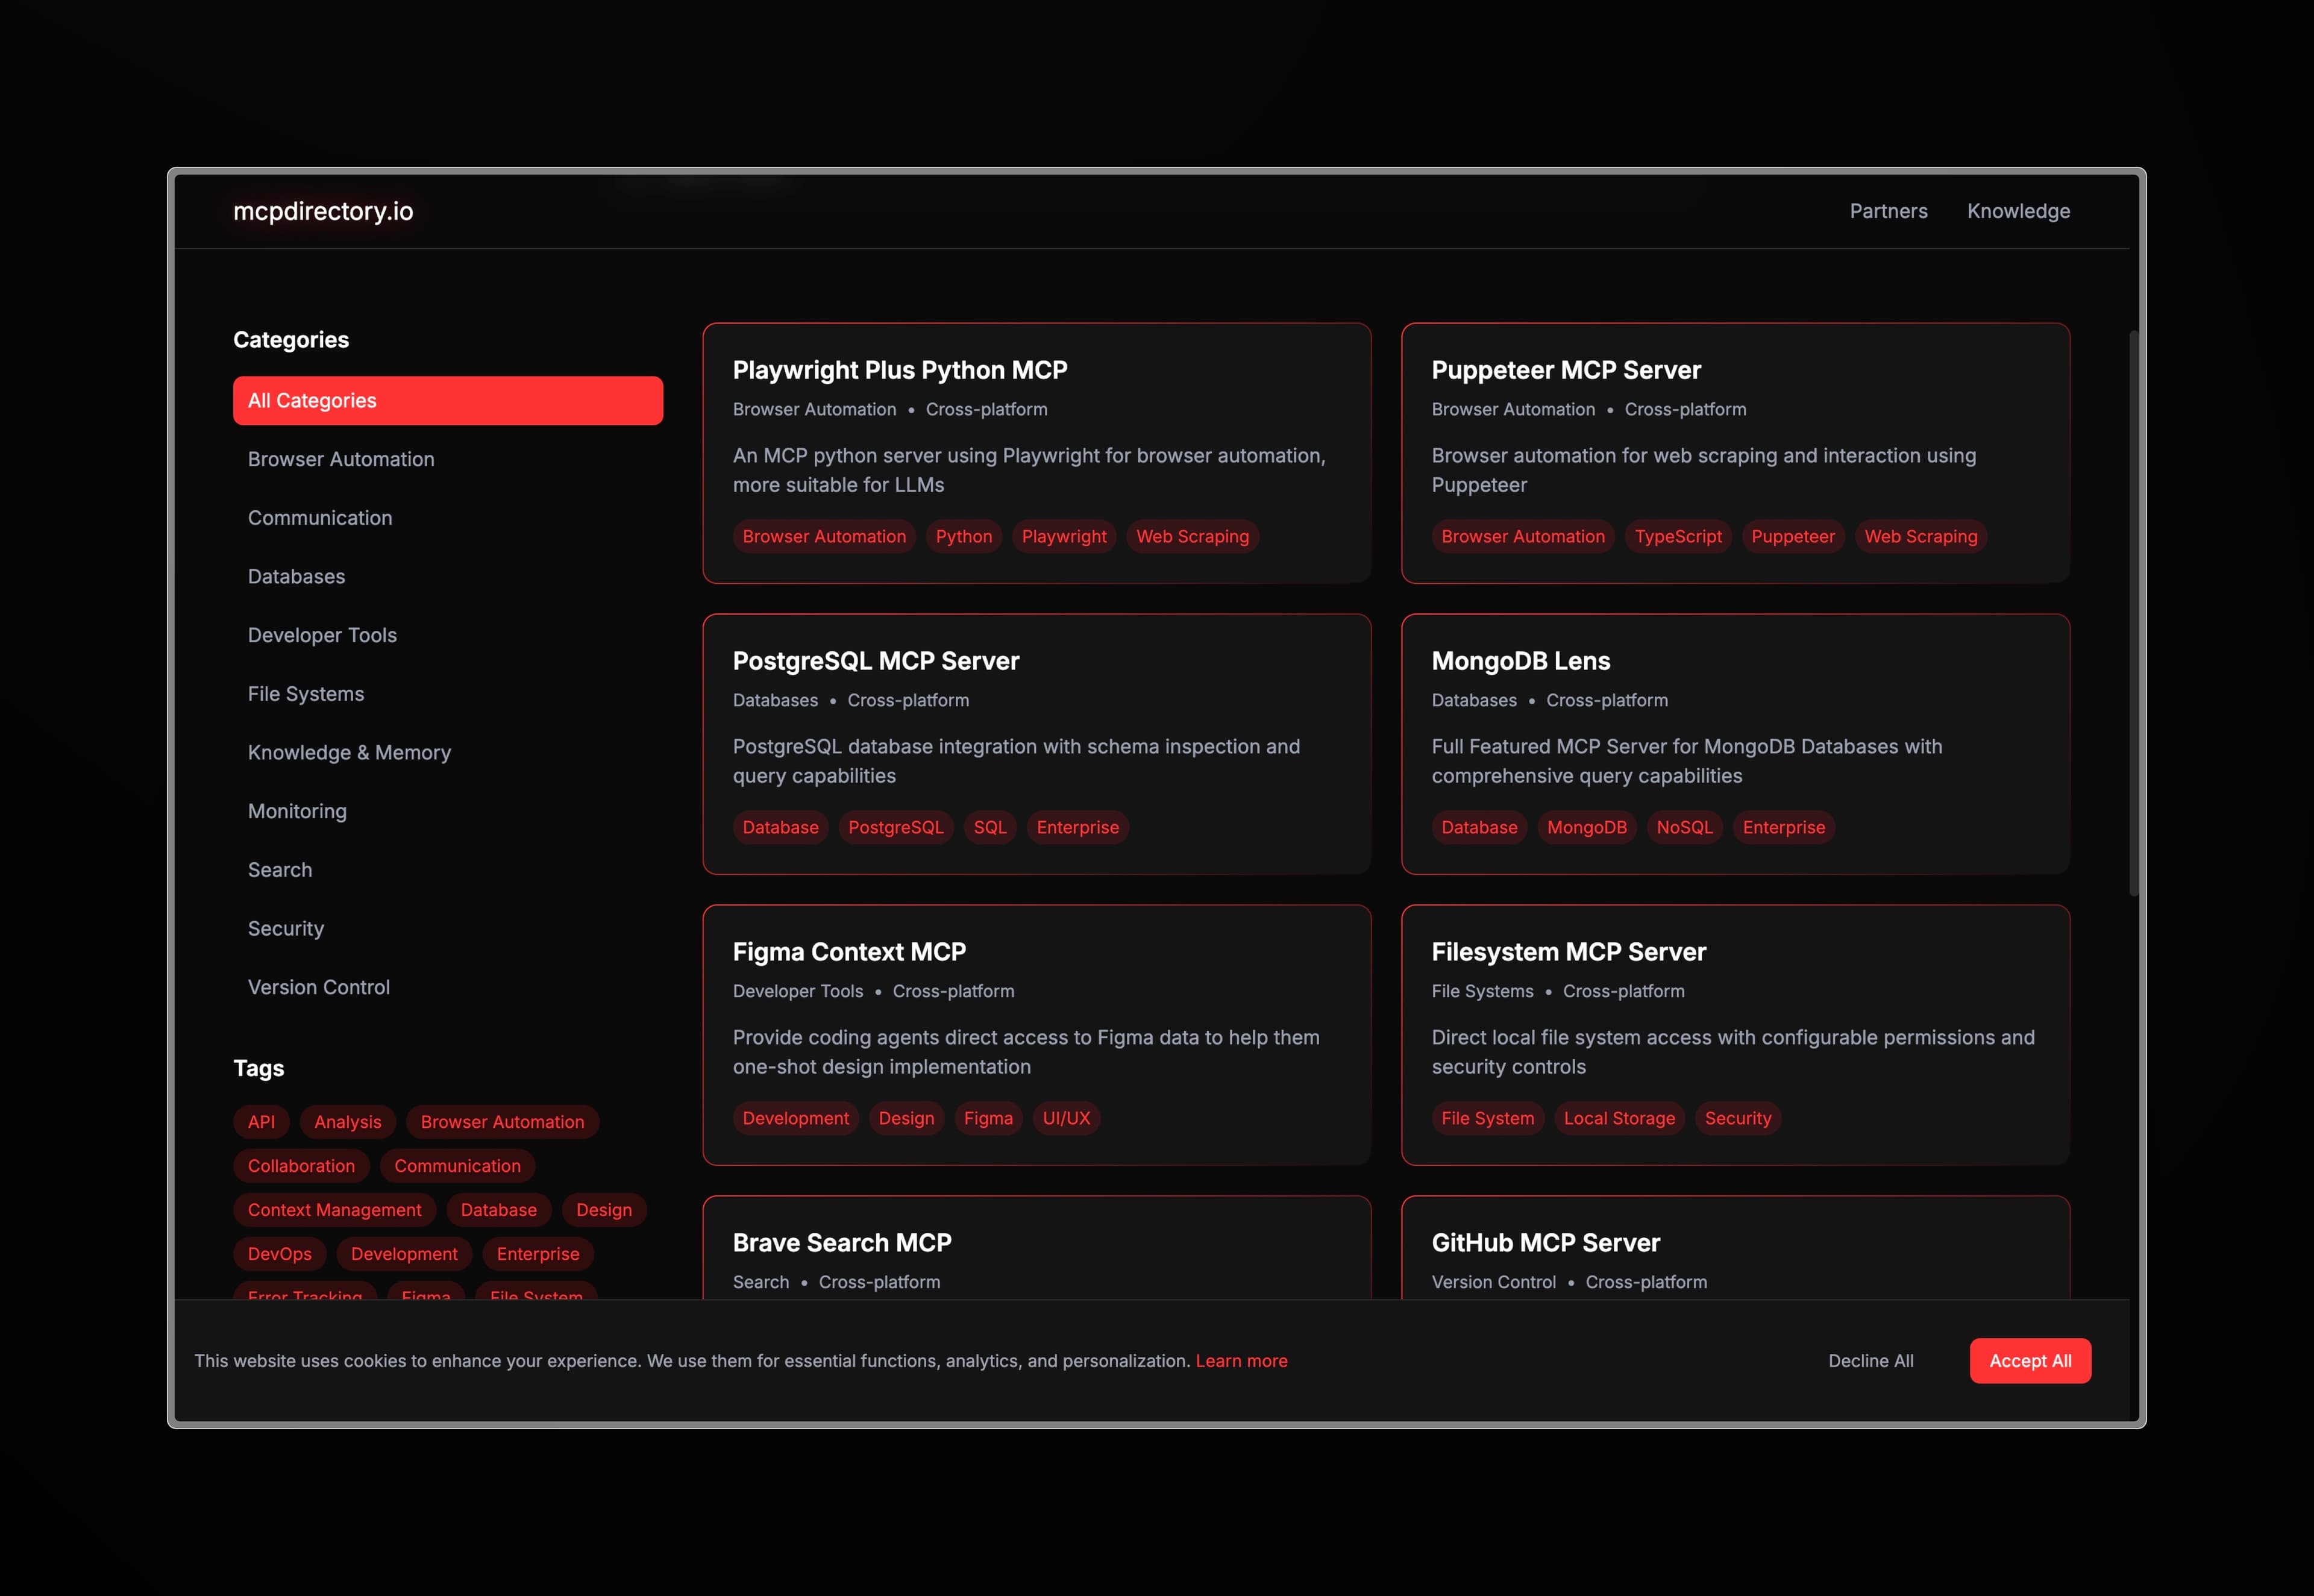Open the Learn more cookie link
This screenshot has width=2314, height=1596.
[x=1241, y=1361]
